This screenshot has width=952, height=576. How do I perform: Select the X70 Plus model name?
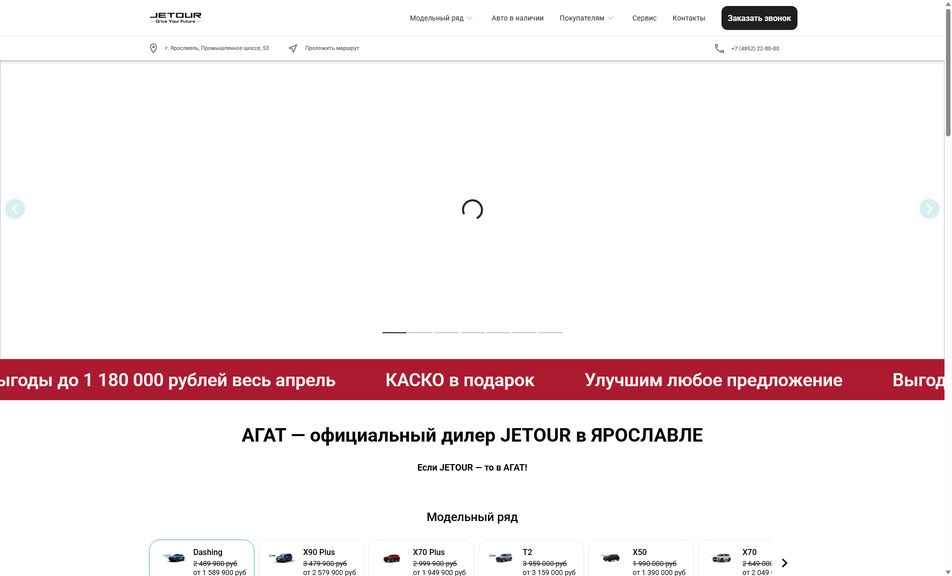[x=429, y=552]
